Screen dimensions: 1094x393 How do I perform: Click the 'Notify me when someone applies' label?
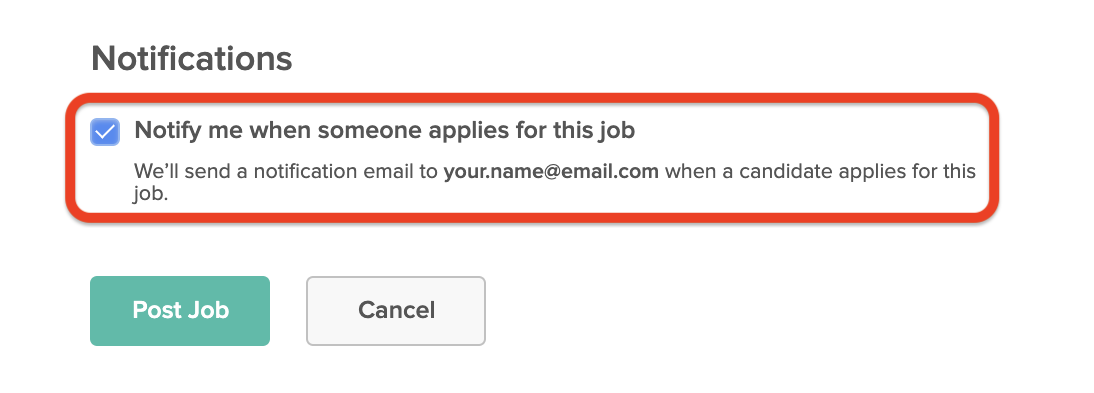point(384,131)
